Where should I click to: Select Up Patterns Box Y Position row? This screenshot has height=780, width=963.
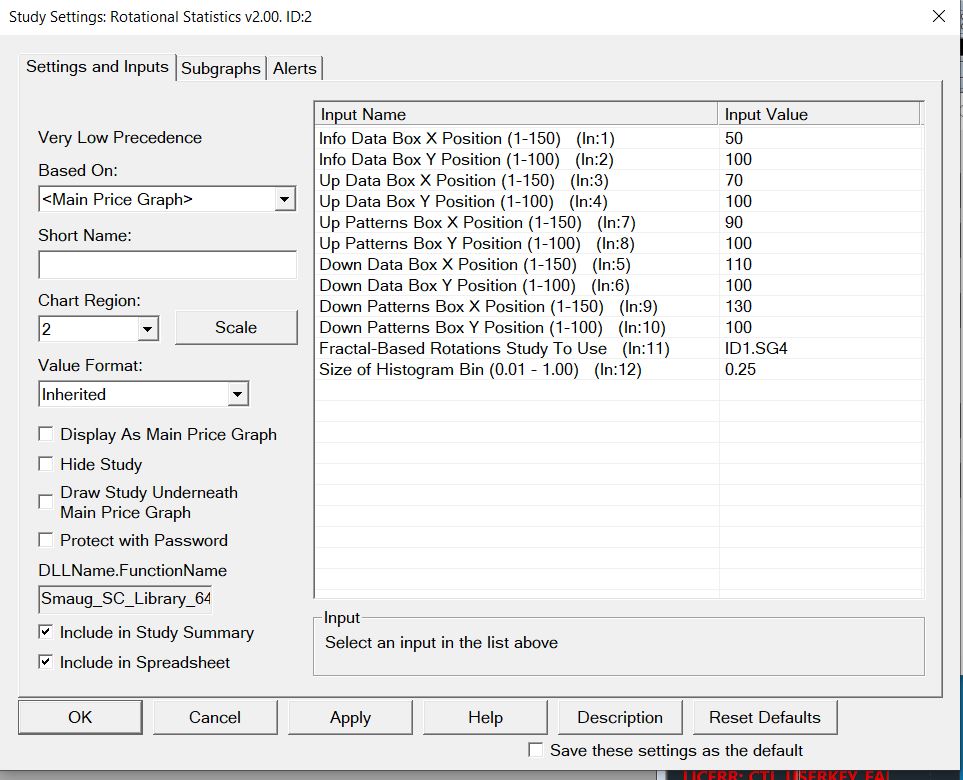tap(618, 243)
